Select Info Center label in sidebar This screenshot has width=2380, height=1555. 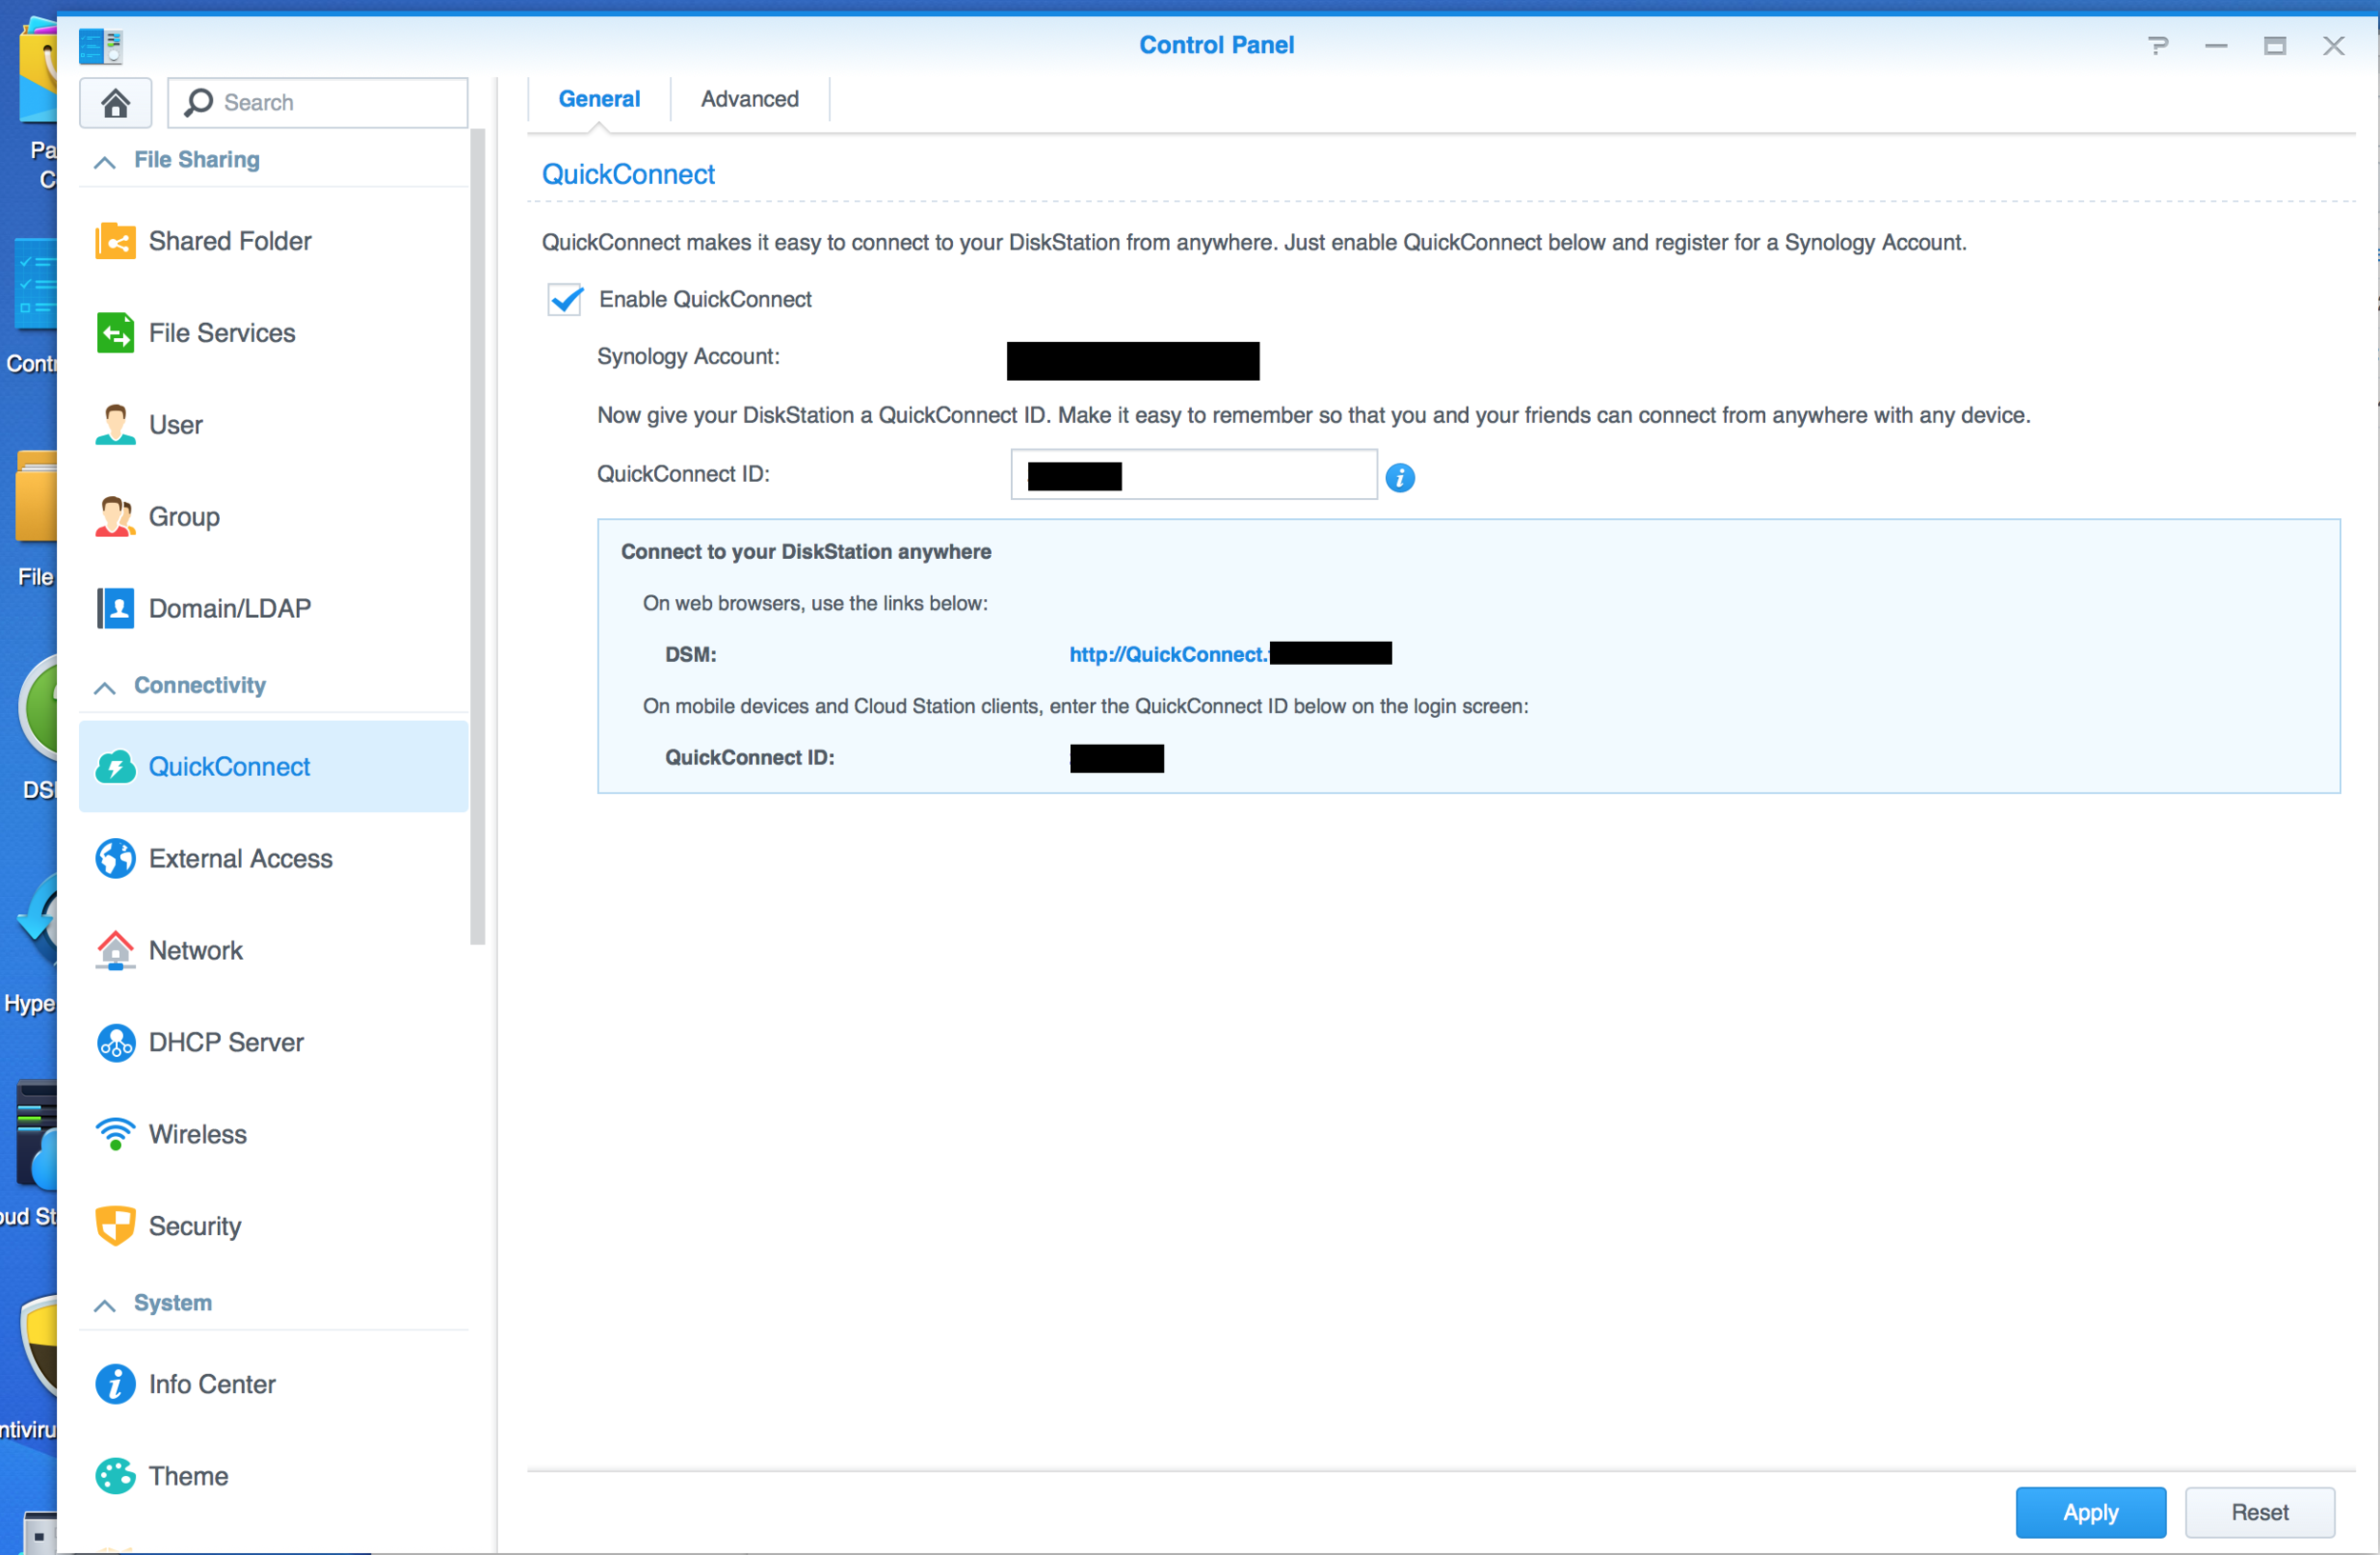(x=212, y=1384)
